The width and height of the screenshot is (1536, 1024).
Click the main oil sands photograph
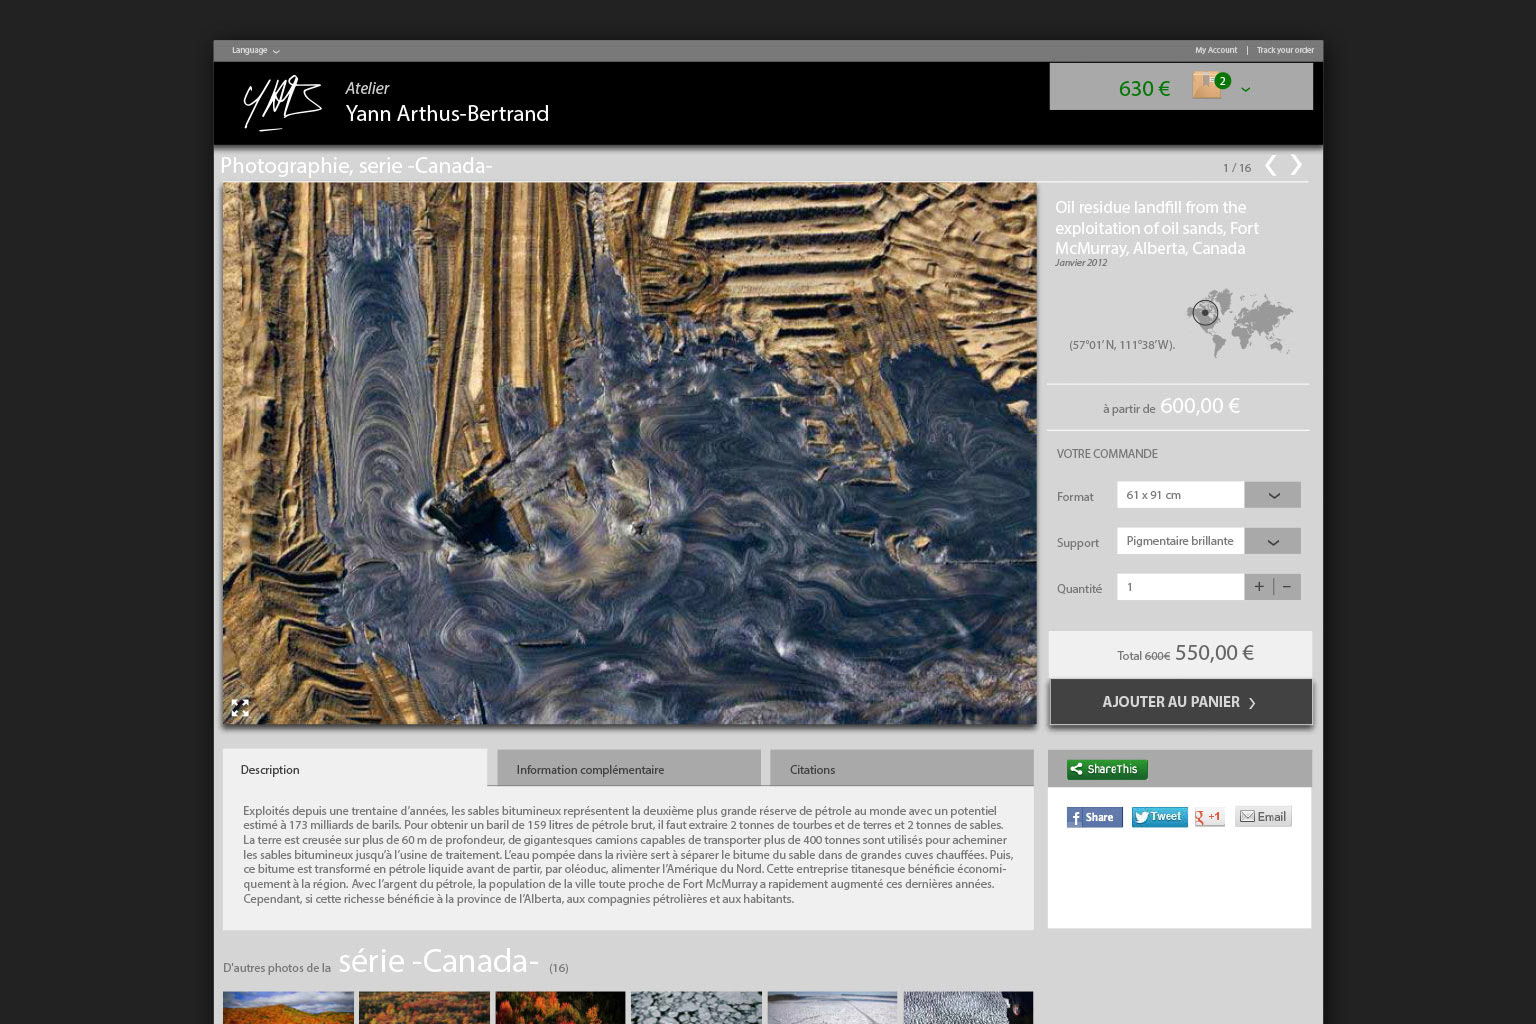pos(629,453)
